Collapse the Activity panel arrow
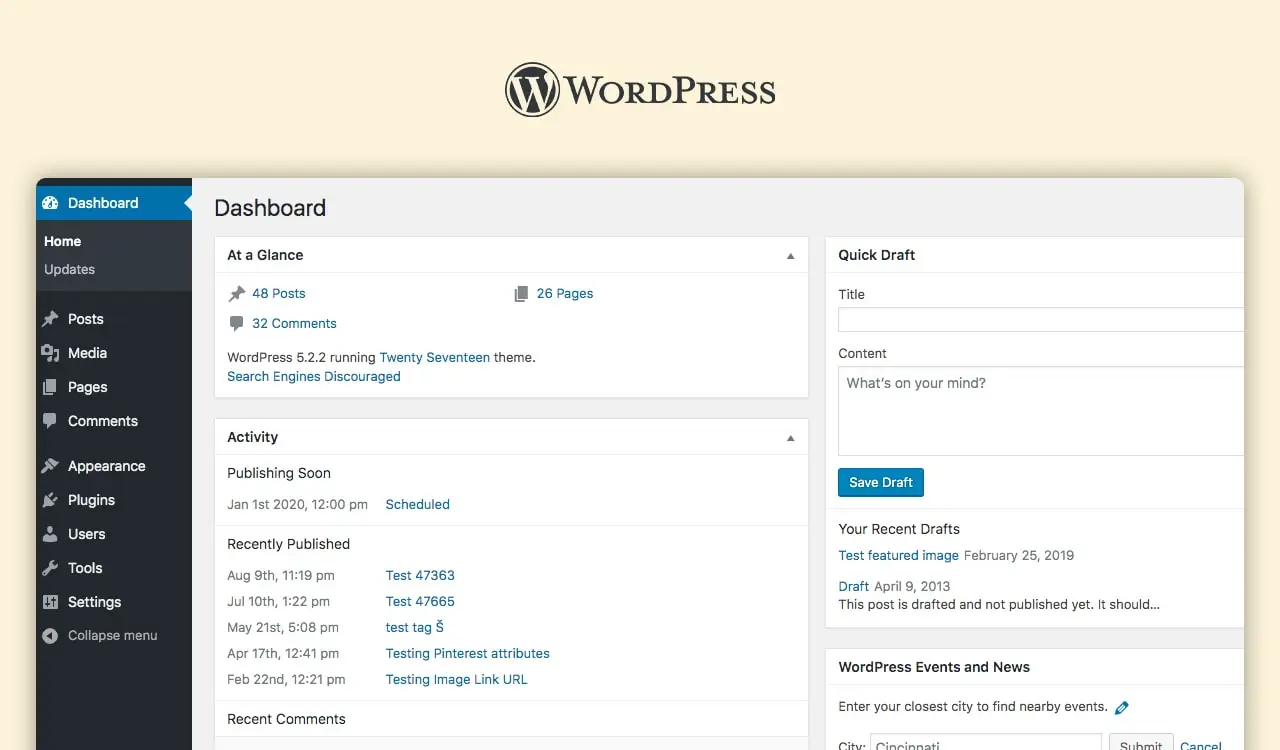1280x750 pixels. 790,438
